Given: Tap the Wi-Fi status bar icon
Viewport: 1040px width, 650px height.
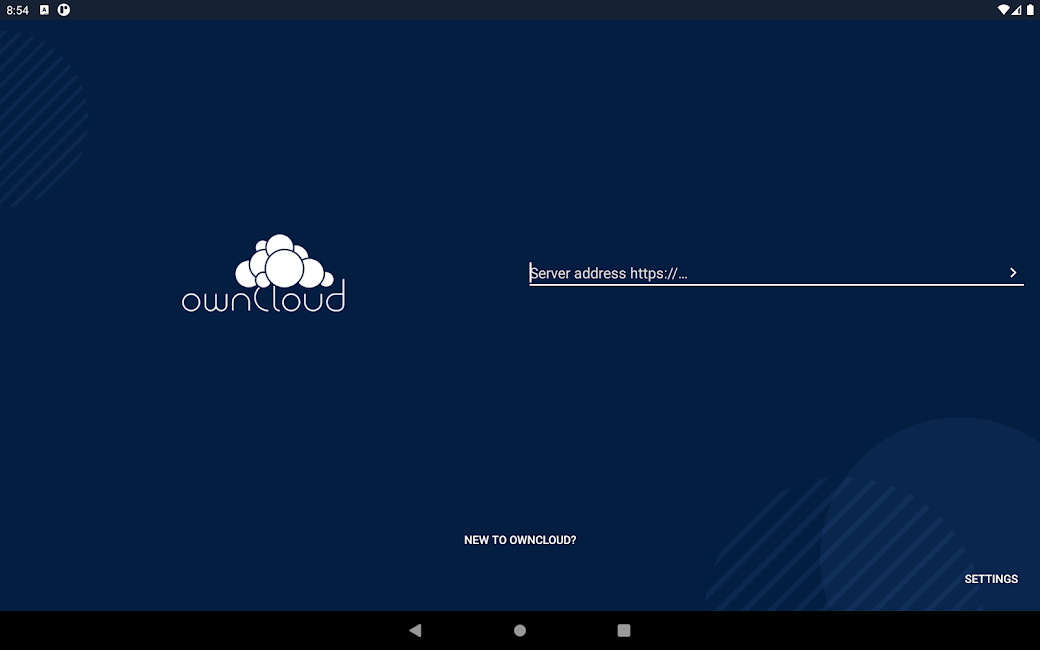Looking at the screenshot, I should tap(1004, 10).
